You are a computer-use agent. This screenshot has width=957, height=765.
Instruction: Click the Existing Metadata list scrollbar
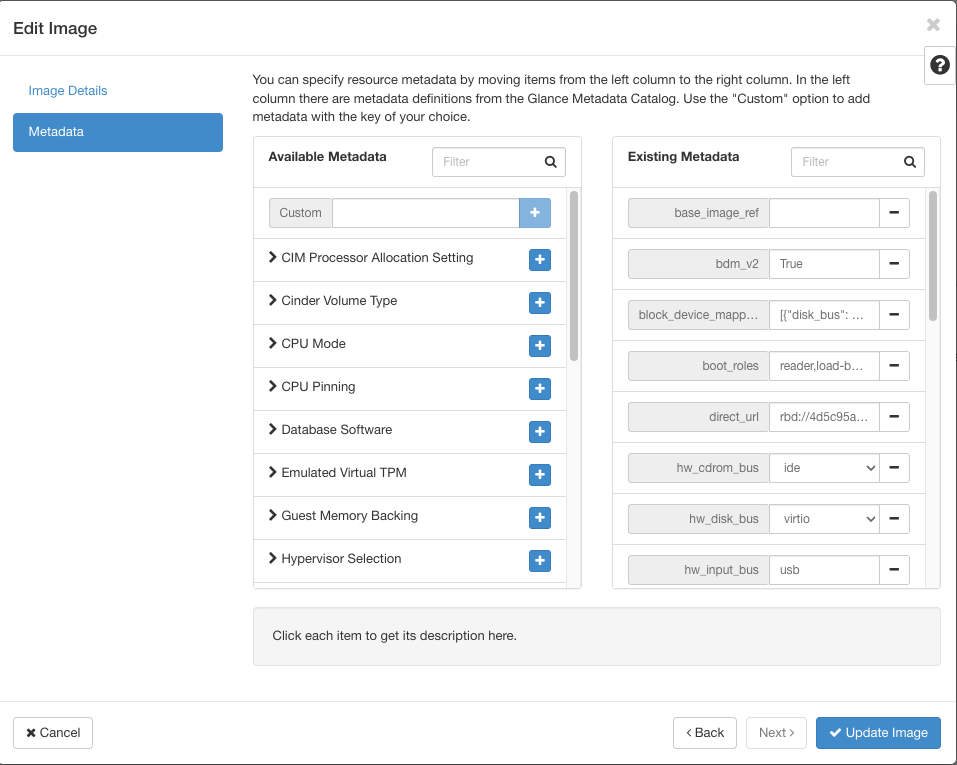pyautogui.click(x=932, y=256)
